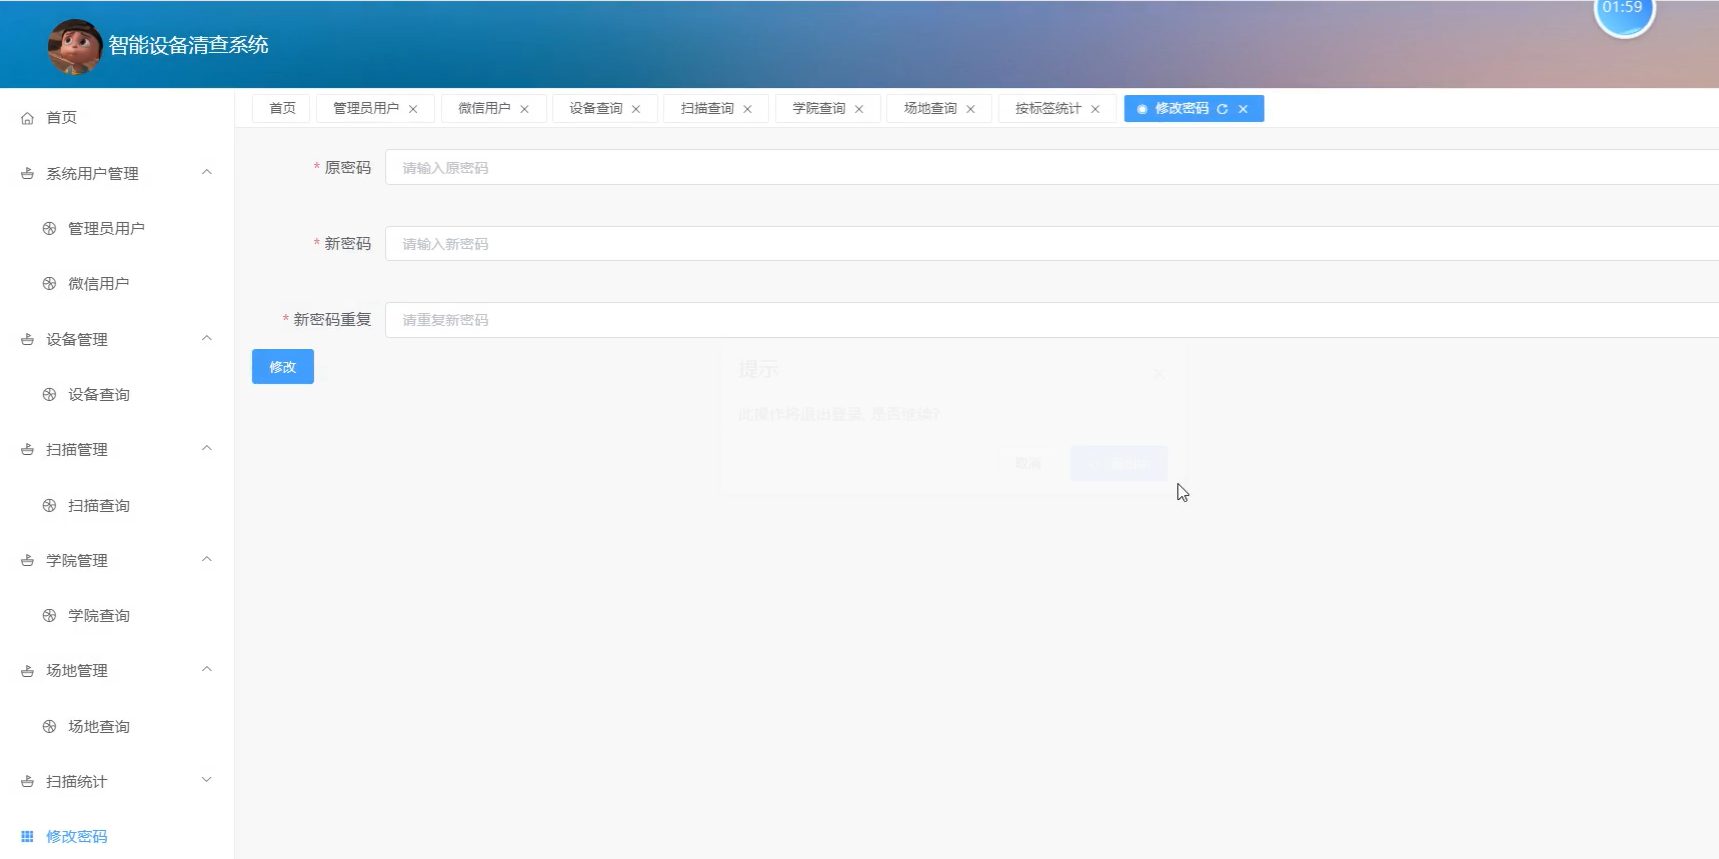Screen dimensions: 1719x859
Task: Click the timer circle showing 01:59
Action: 1623,12
